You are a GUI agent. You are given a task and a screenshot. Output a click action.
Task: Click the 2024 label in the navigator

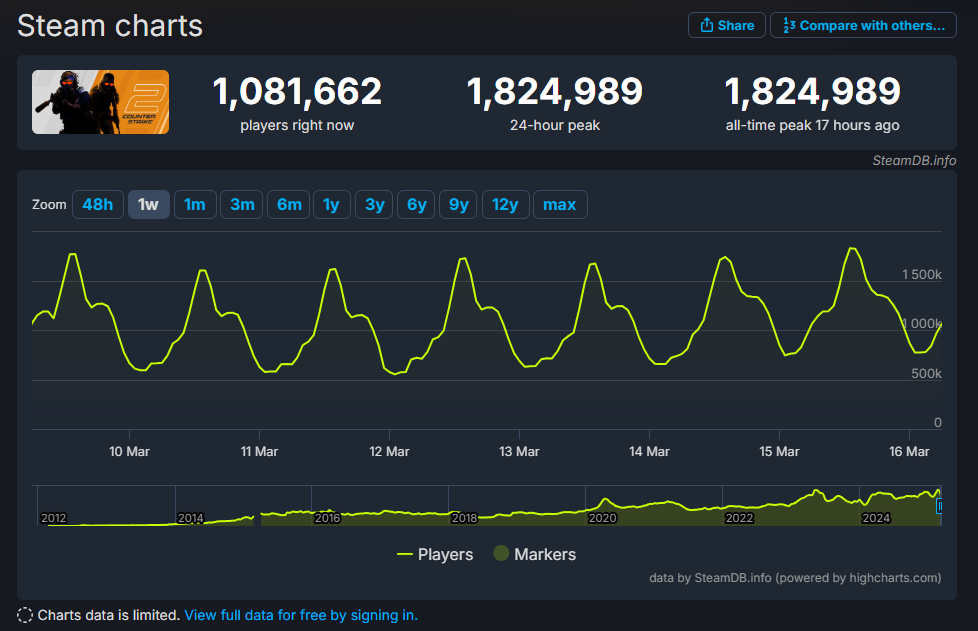[876, 518]
